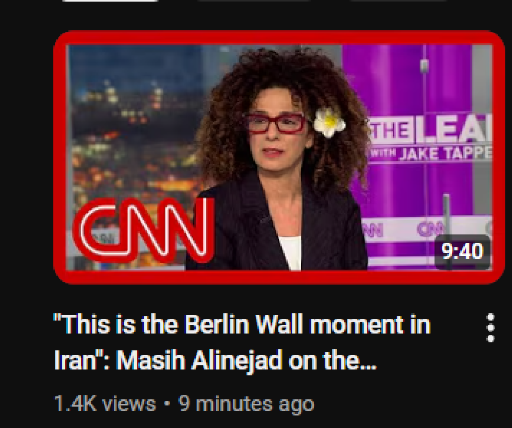Screen dimensions: 512x428
Task: Click "WITH JAKE TAPPER" banner text
Action: (431, 153)
